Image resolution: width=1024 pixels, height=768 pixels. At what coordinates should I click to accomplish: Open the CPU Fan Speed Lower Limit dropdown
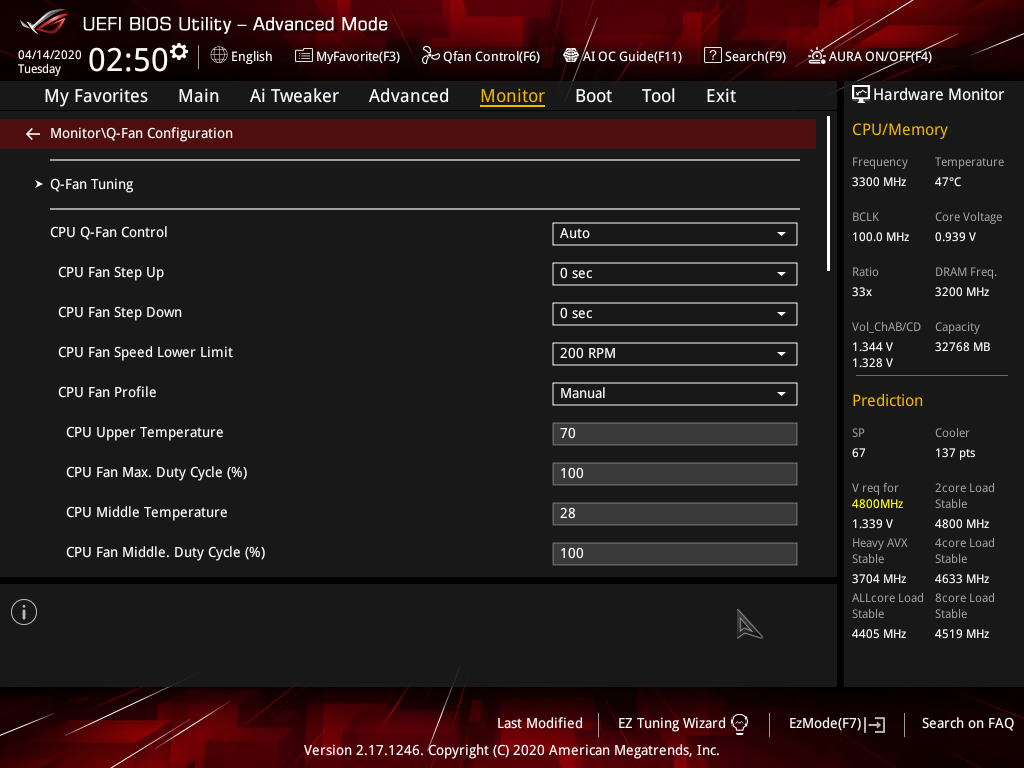675,354
